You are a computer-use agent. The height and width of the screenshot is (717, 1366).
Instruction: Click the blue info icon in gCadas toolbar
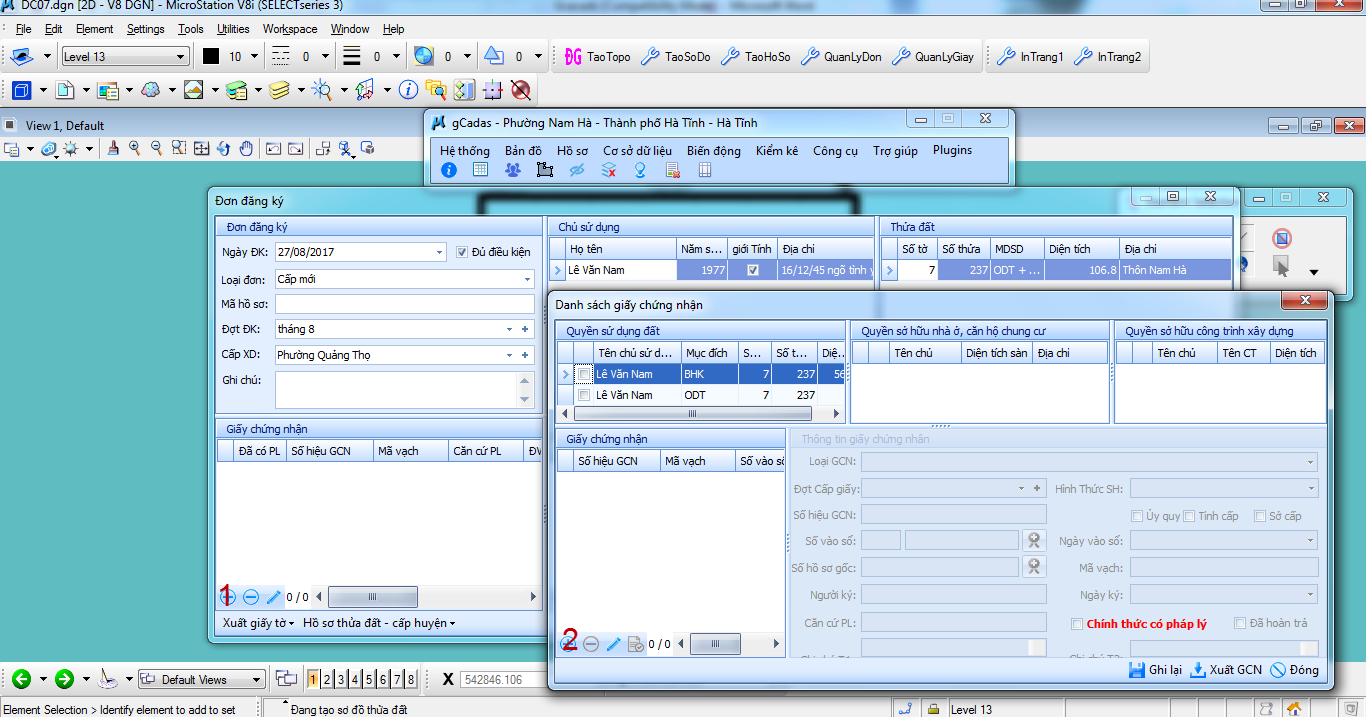click(x=449, y=170)
